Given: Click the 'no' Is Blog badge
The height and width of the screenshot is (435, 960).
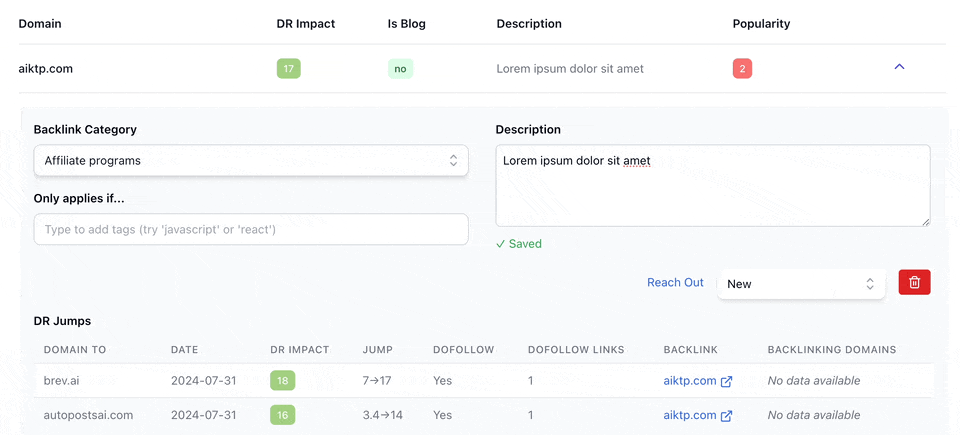Looking at the screenshot, I should 400,69.
